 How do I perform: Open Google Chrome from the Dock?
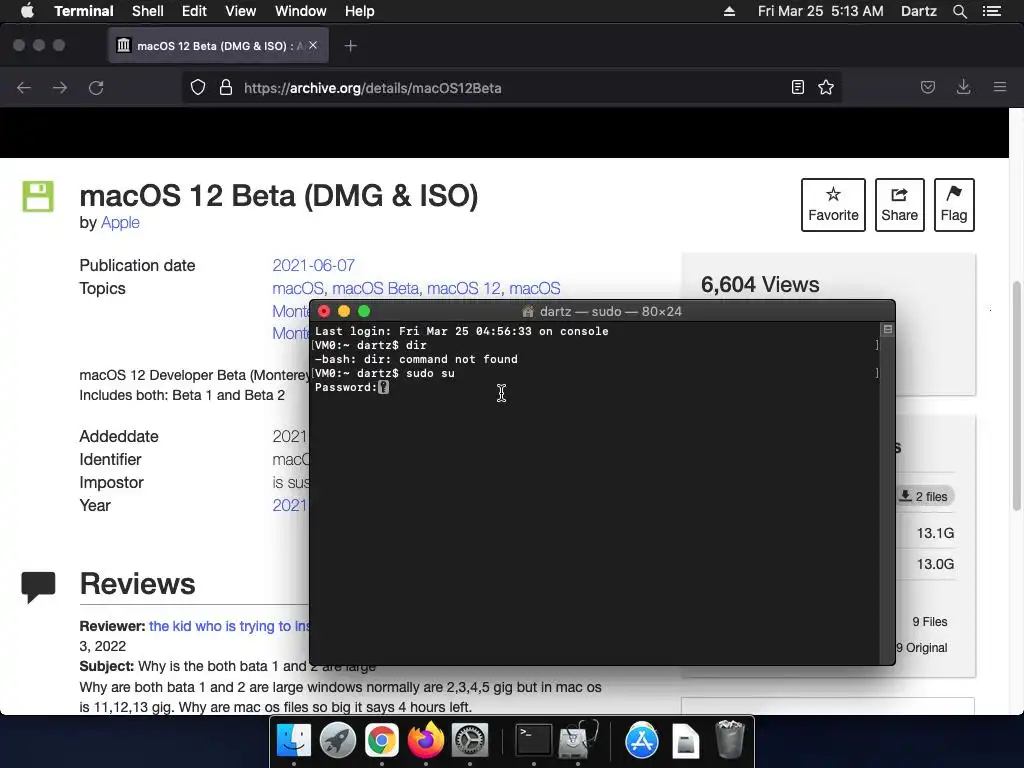[381, 741]
